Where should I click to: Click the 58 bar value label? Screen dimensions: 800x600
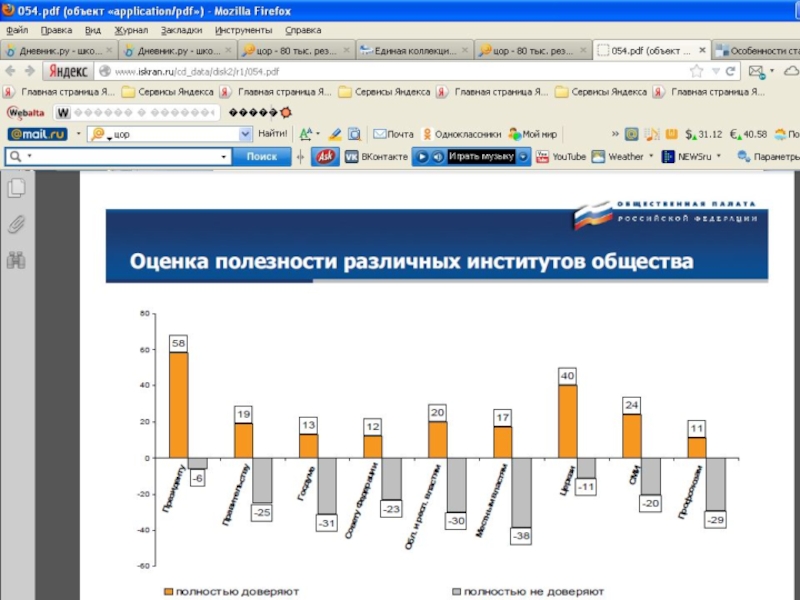179,343
